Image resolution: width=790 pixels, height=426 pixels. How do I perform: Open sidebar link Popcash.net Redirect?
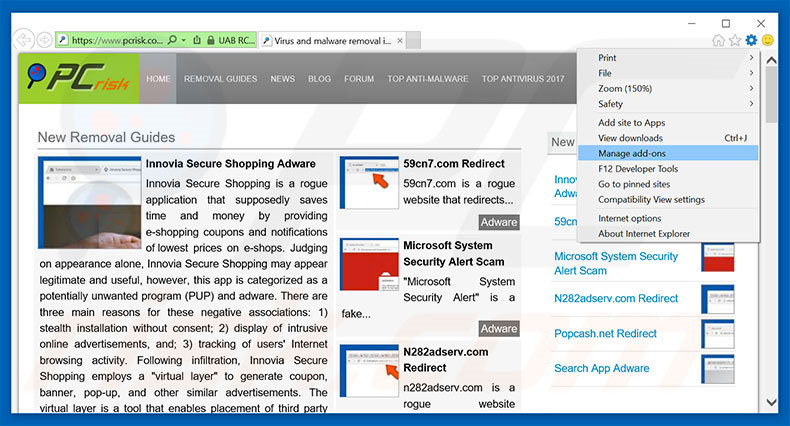(x=605, y=333)
